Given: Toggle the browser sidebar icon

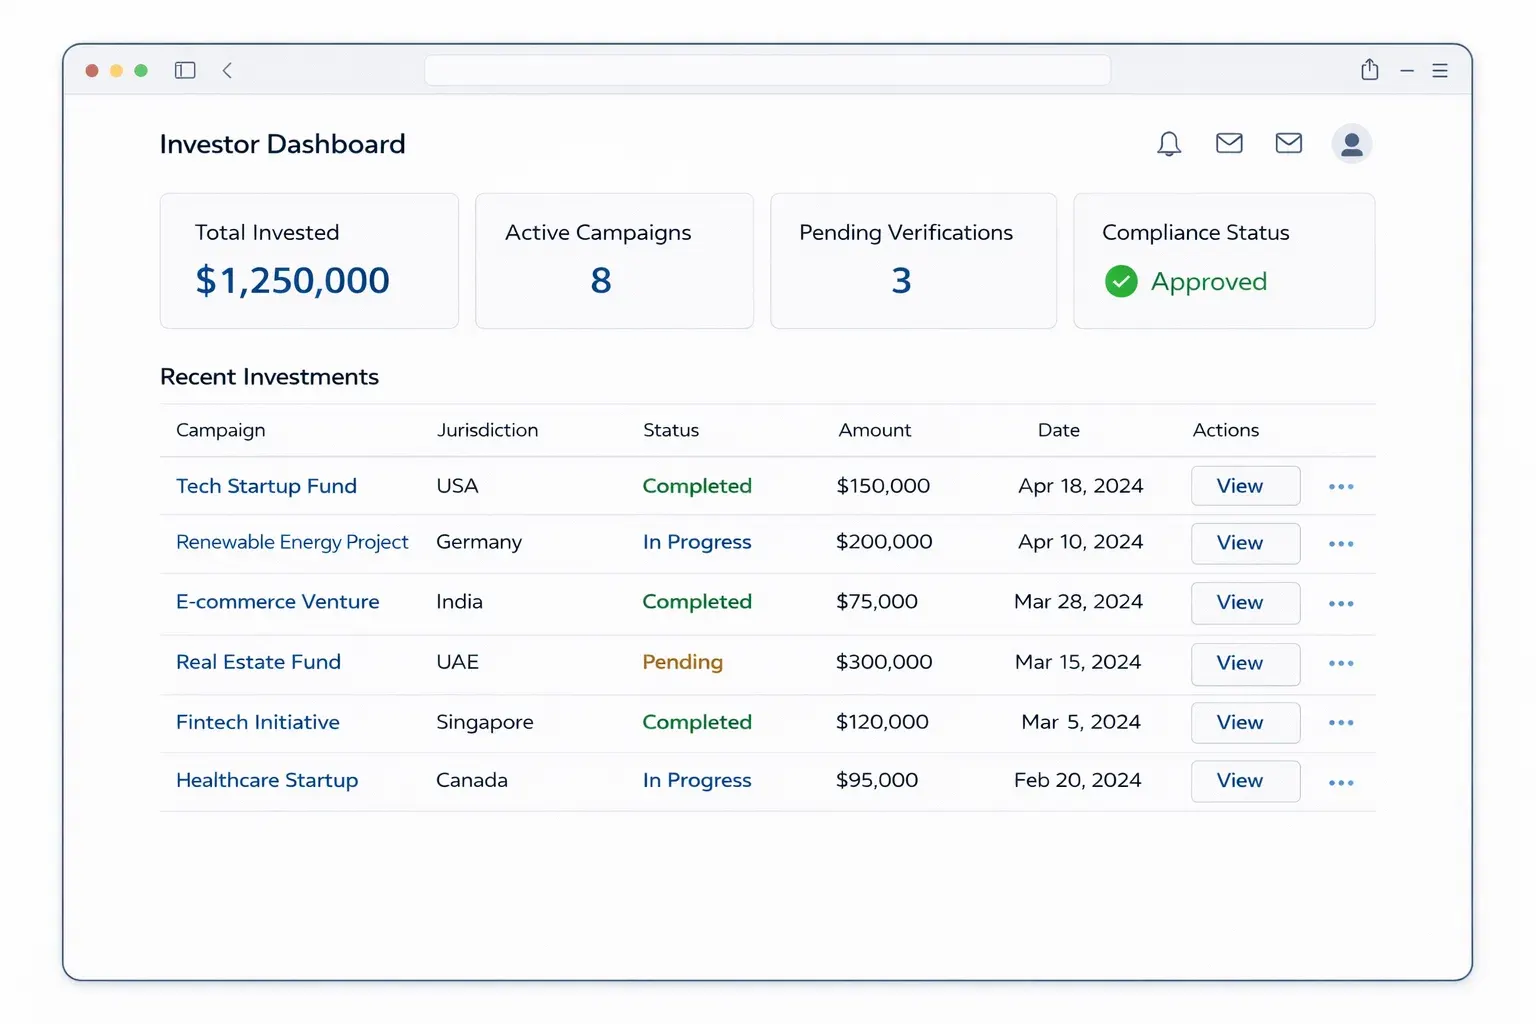Looking at the screenshot, I should (185, 70).
